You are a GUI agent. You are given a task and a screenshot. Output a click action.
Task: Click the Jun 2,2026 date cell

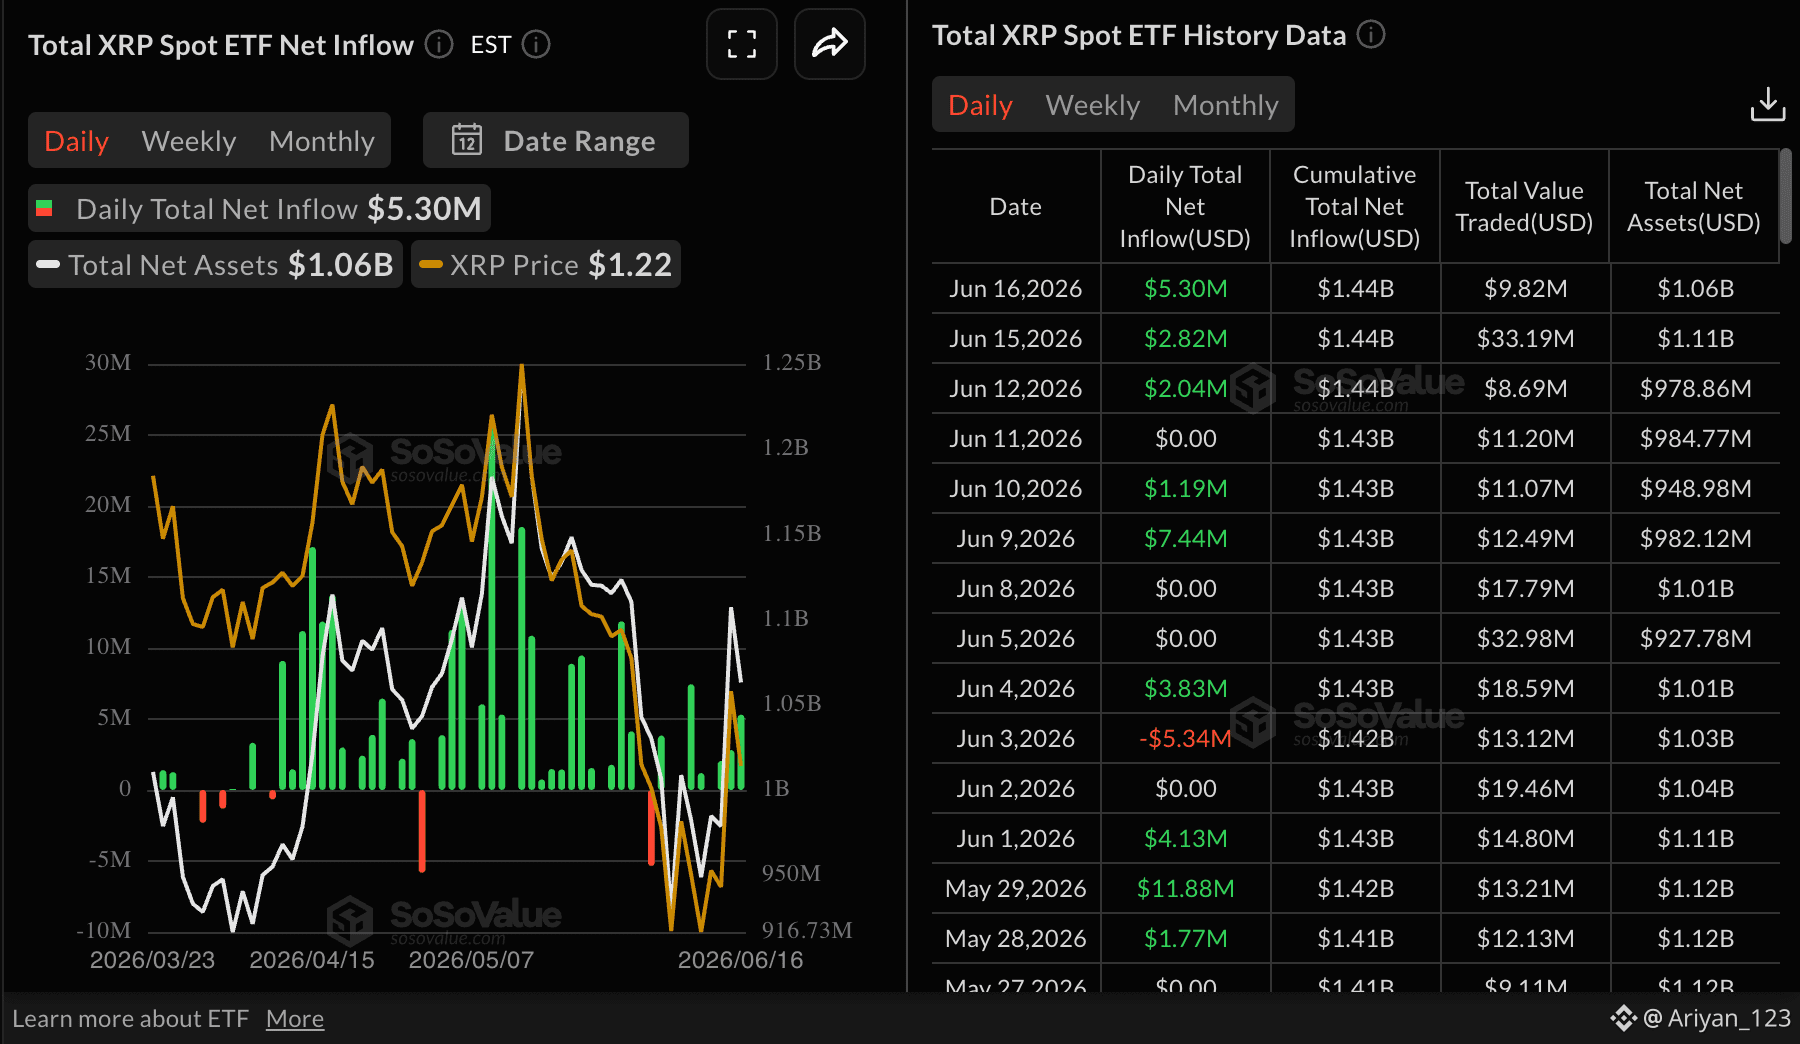click(1016, 789)
